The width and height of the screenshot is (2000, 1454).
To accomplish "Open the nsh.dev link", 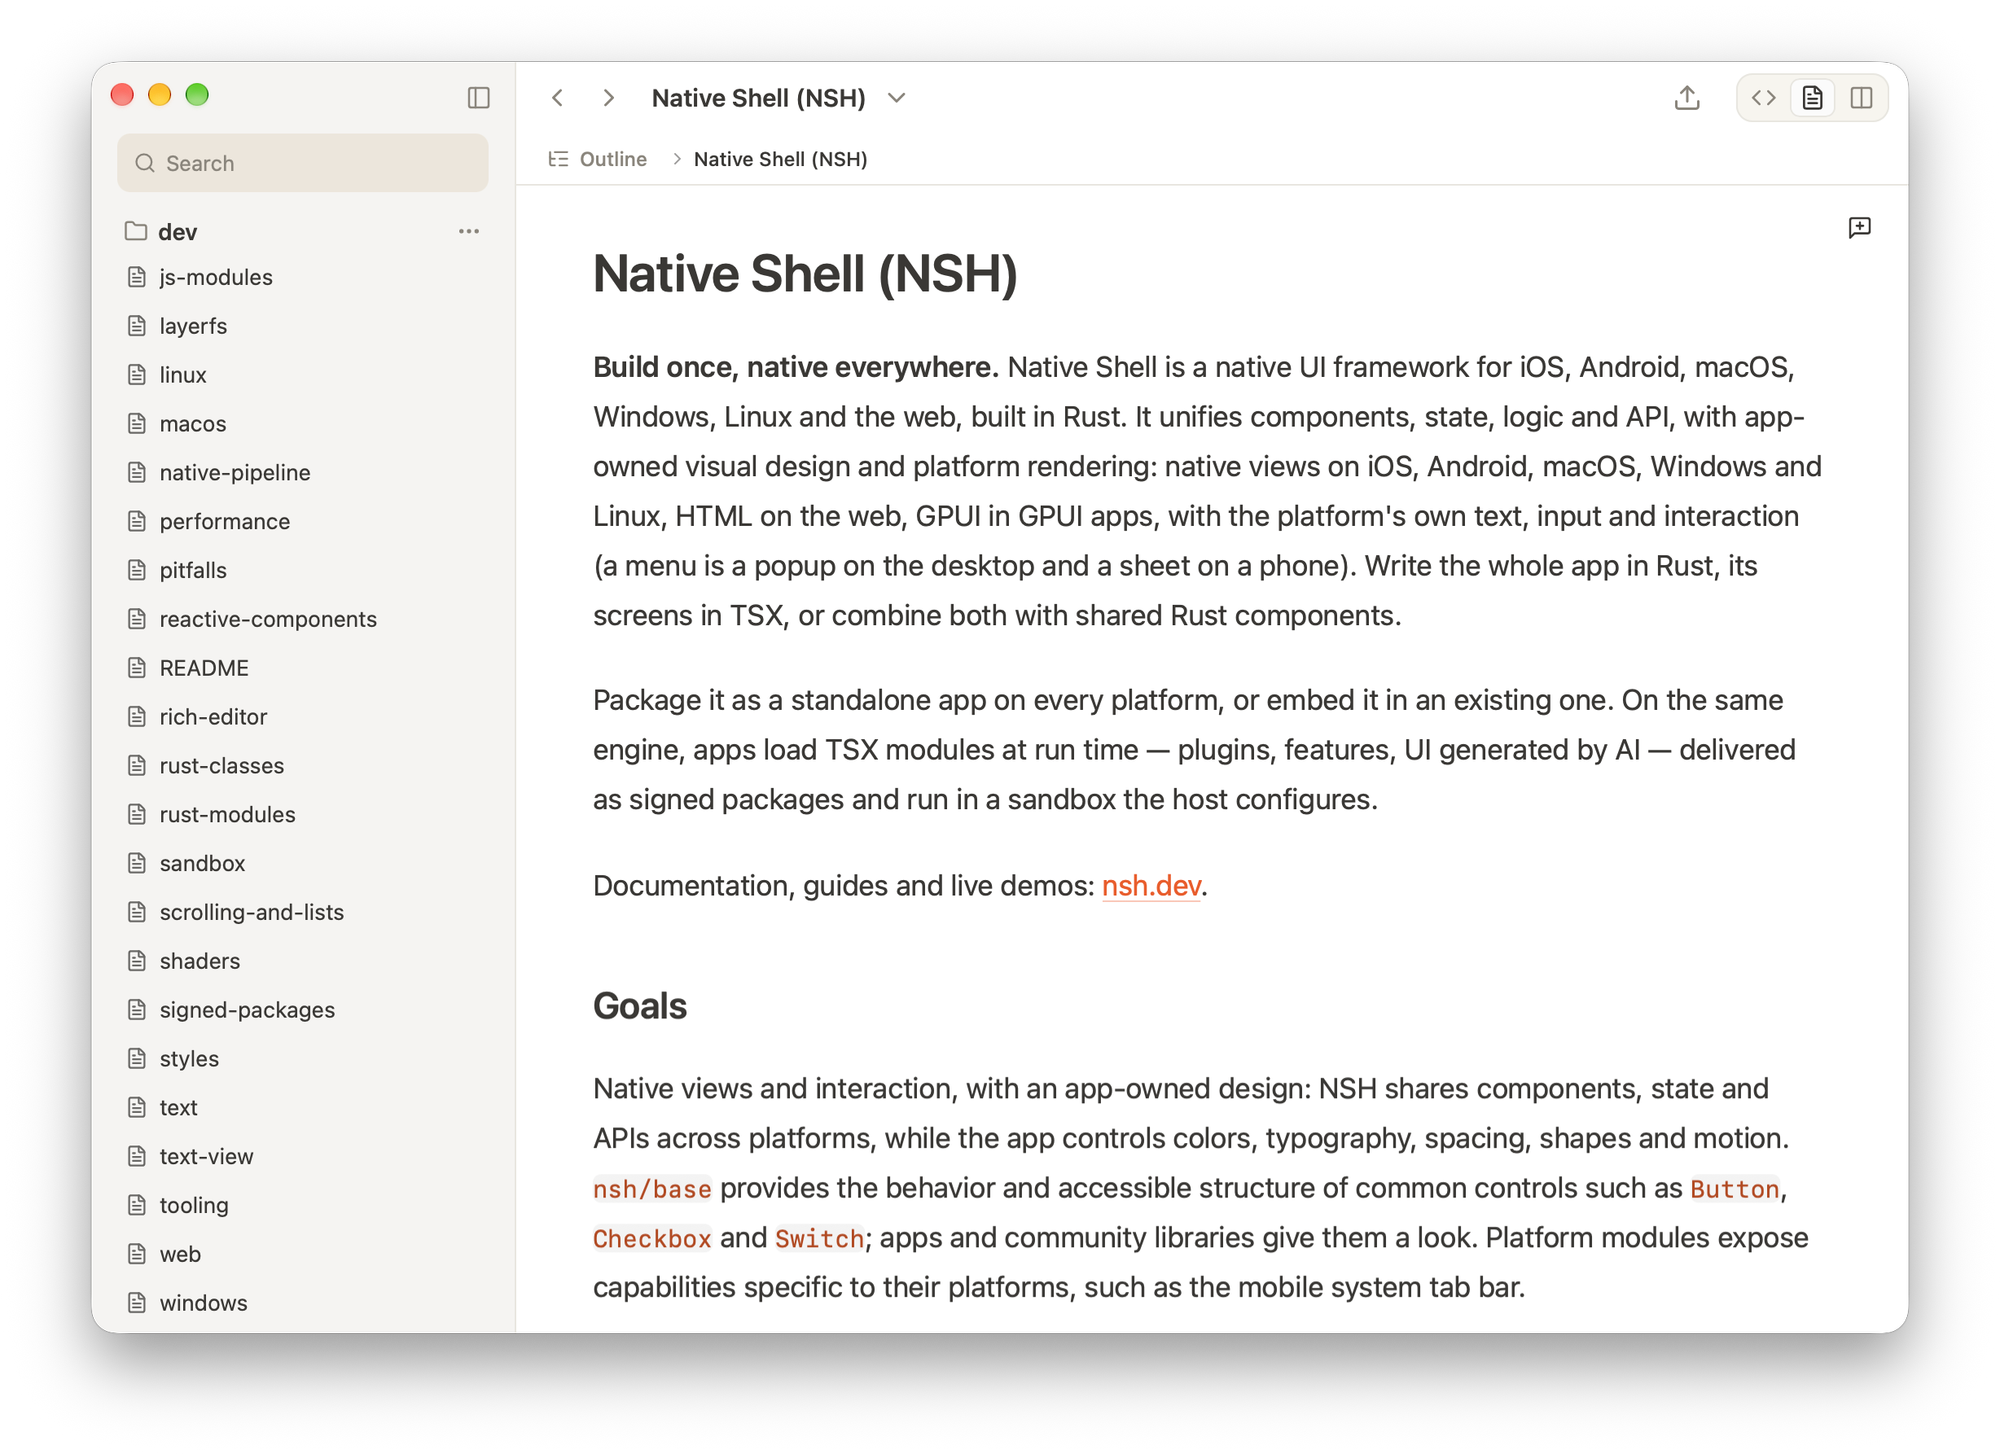I will coord(1150,886).
